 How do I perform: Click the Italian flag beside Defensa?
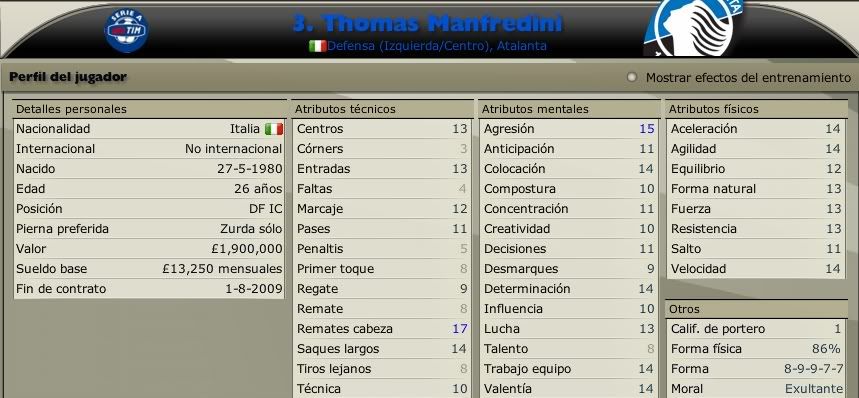[318, 46]
